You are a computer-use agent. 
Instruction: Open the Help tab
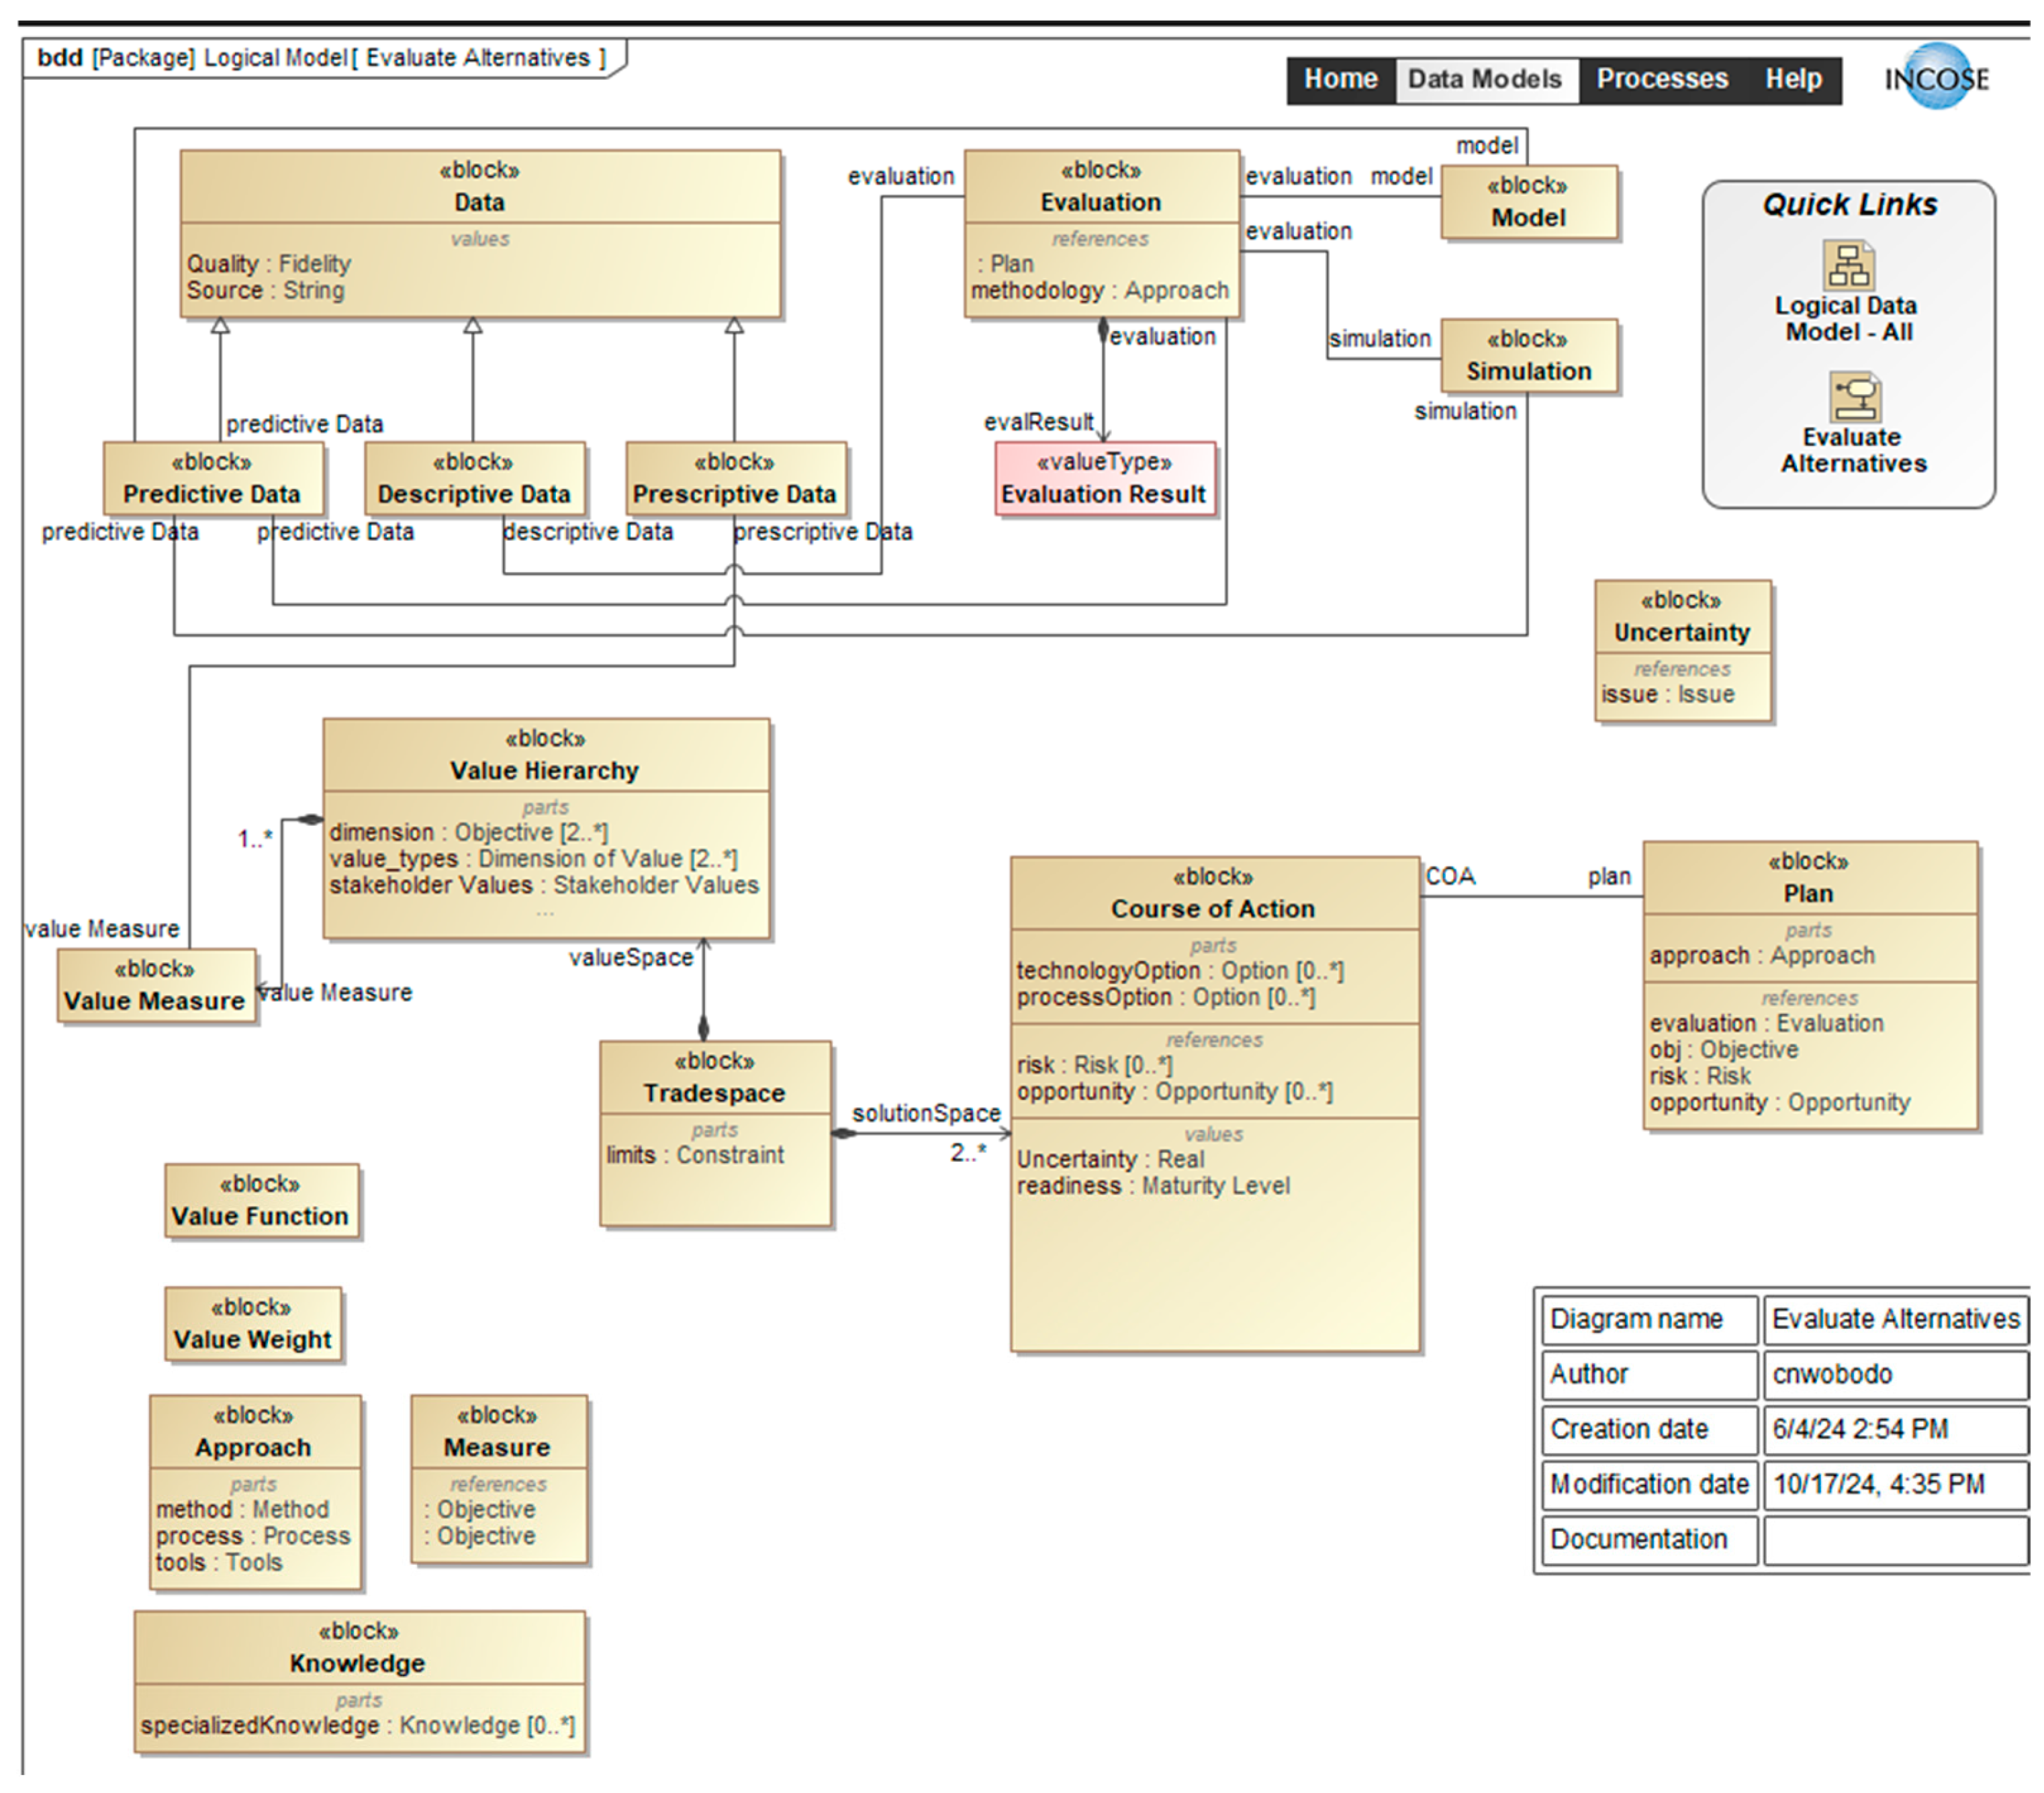(x=1793, y=79)
